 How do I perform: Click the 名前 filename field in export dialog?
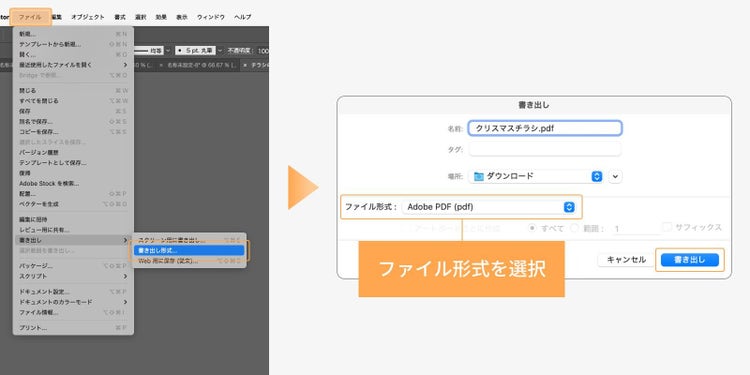tap(545, 128)
